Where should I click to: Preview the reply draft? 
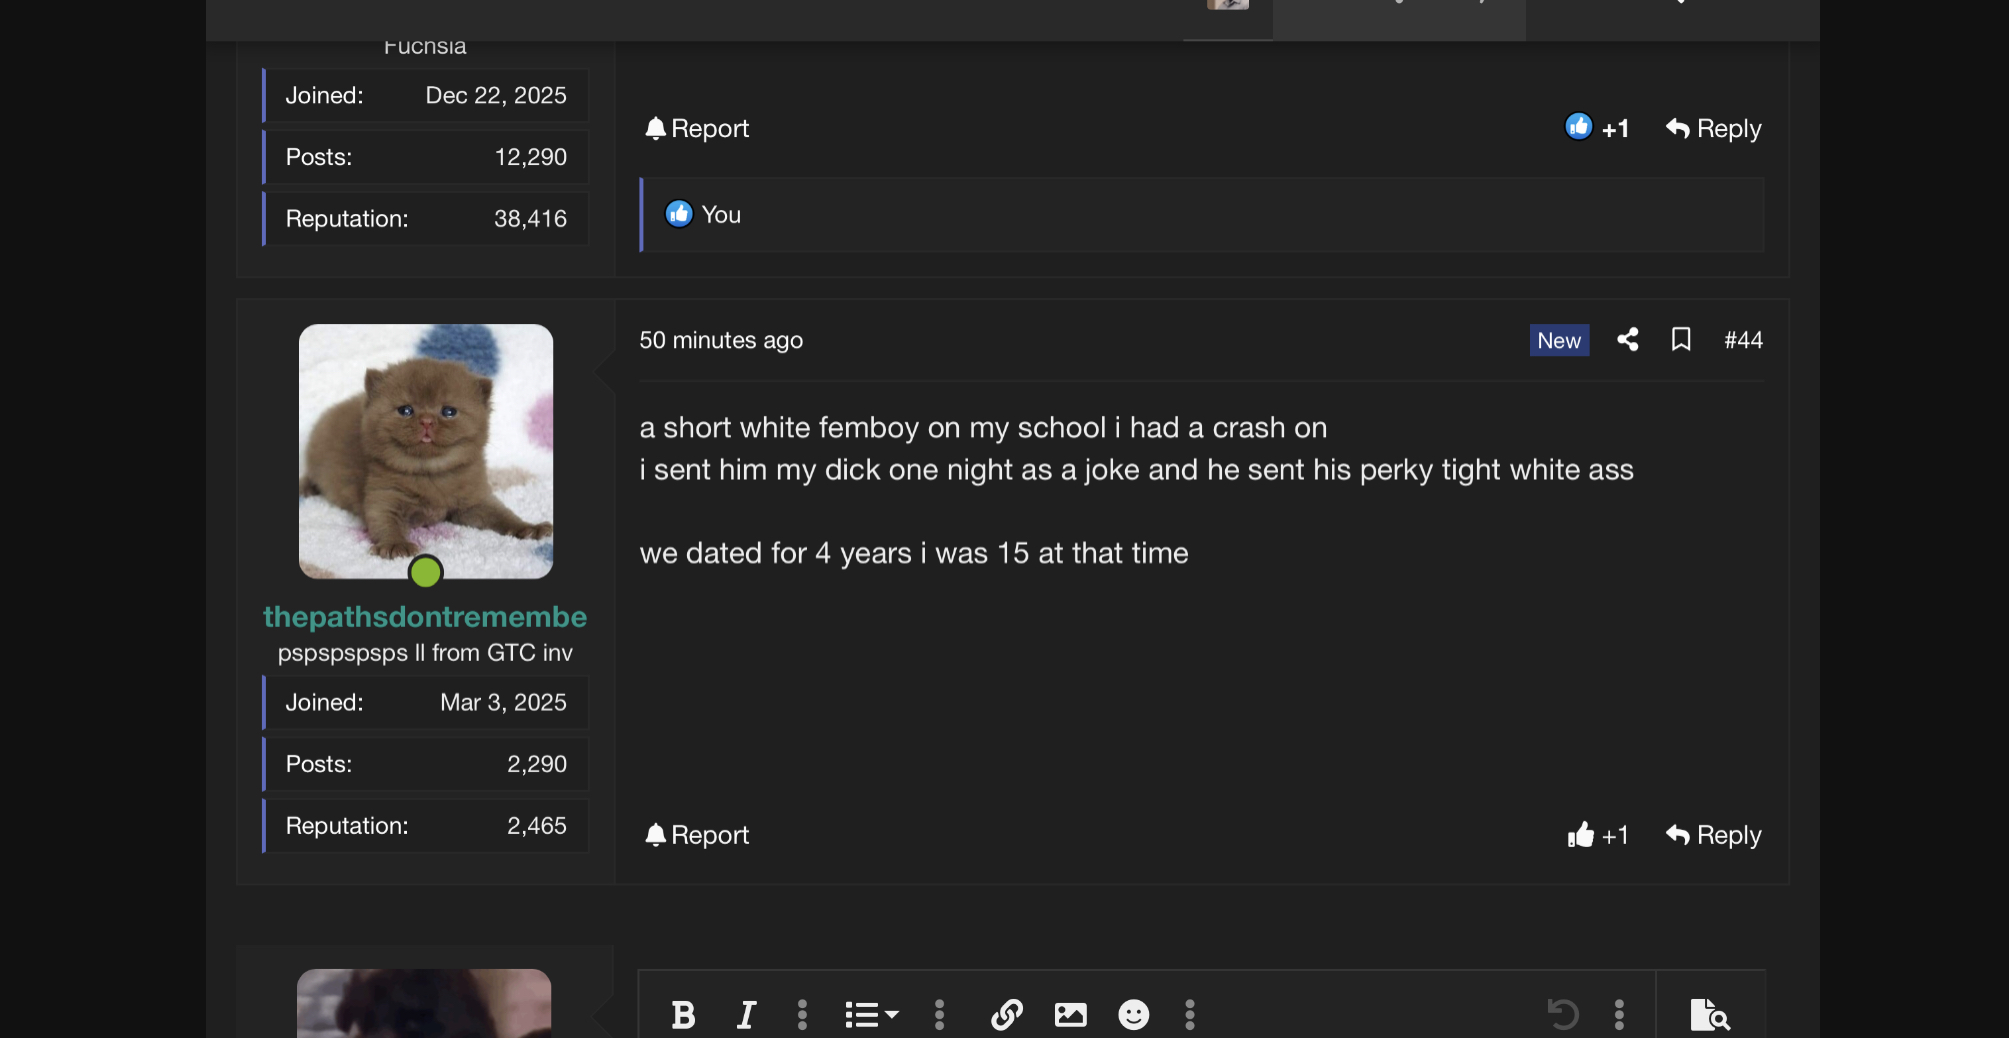1710,1015
